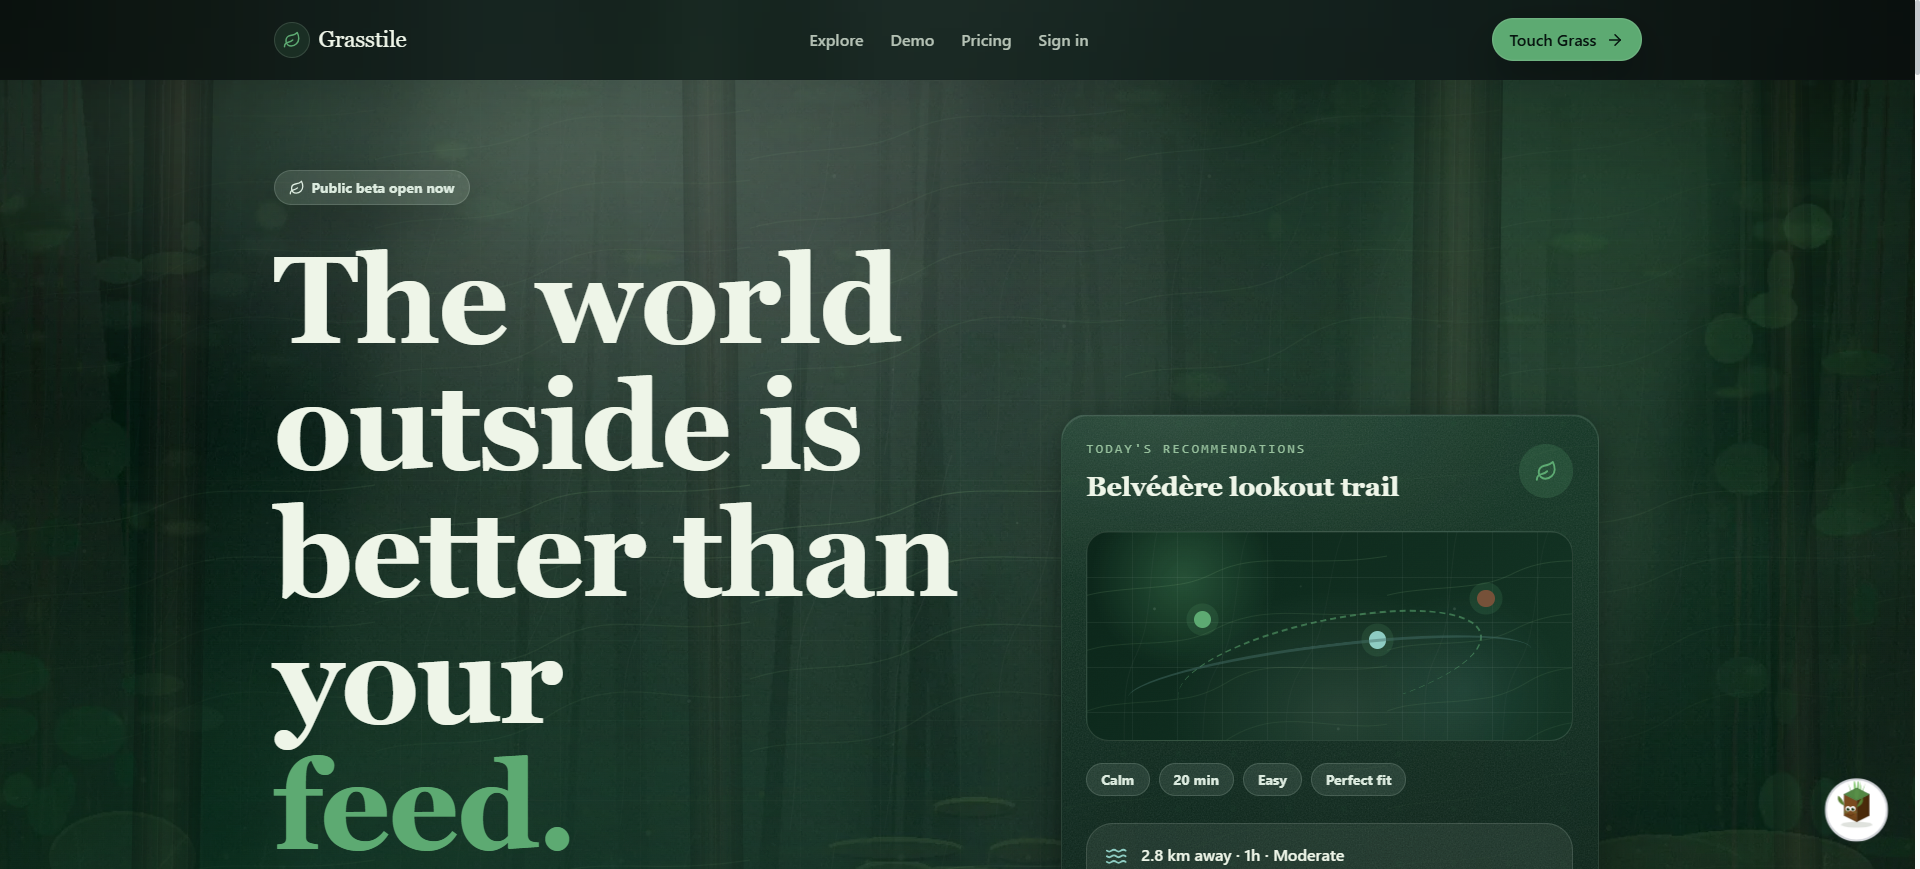Select the Easy tag chip
The height and width of the screenshot is (869, 1920).
(1272, 780)
